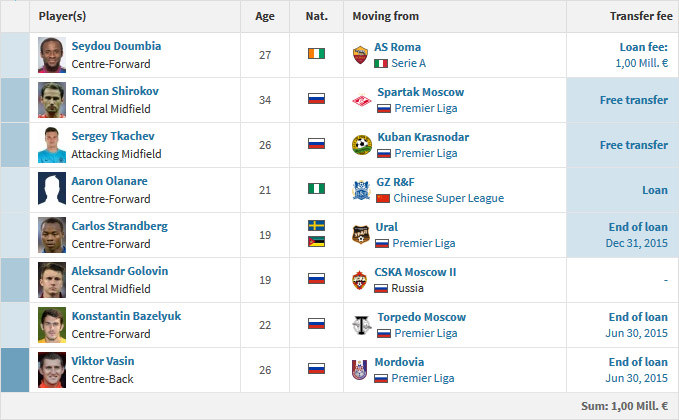
Task: Click Aleksandr Golovin's photo thumbnail
Action: click(52, 280)
